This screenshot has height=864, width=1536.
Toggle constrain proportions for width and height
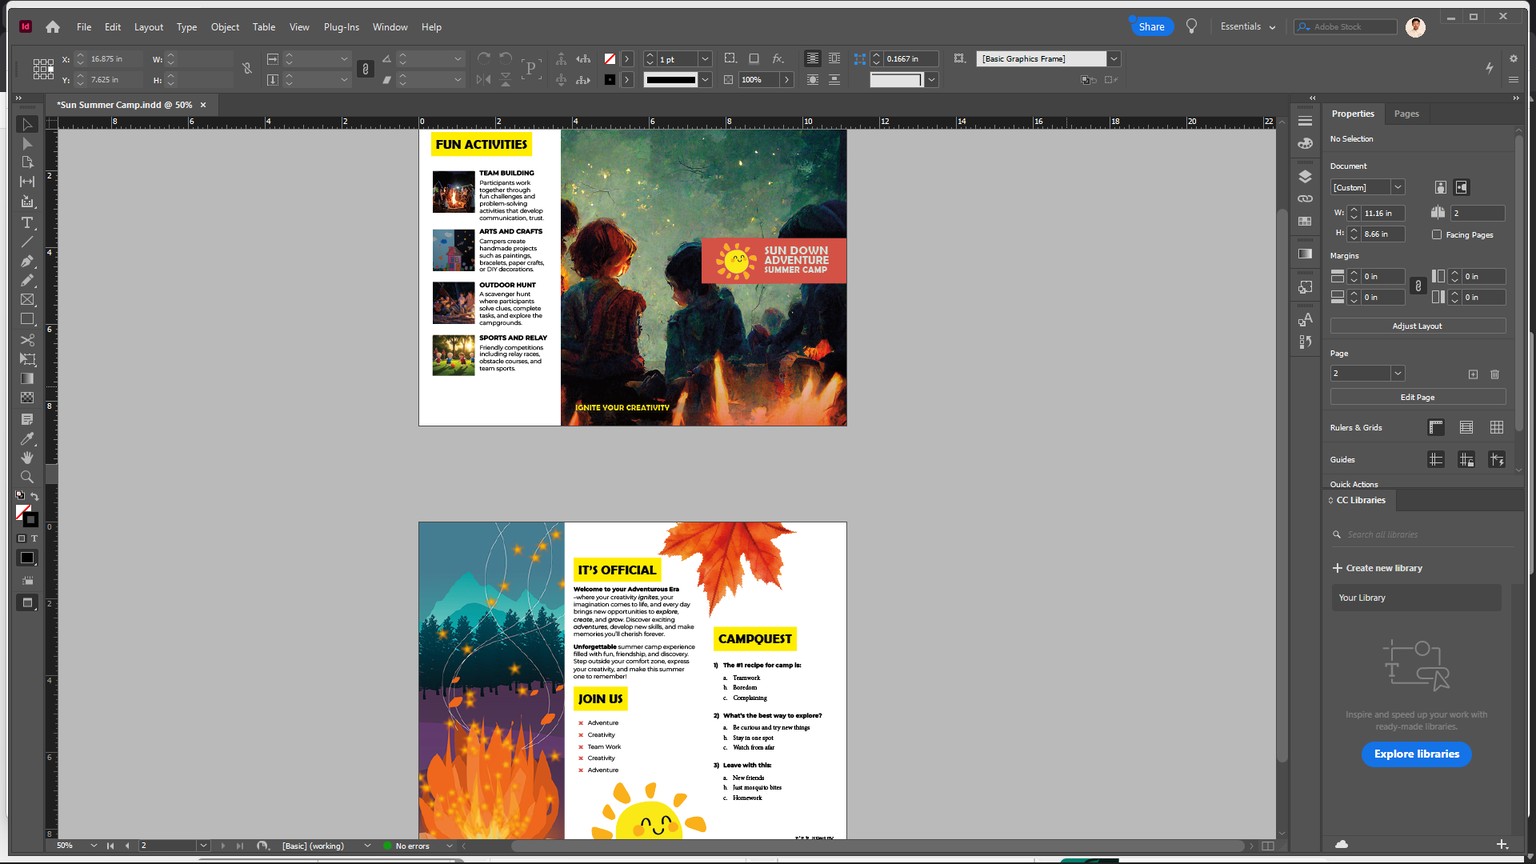247,69
